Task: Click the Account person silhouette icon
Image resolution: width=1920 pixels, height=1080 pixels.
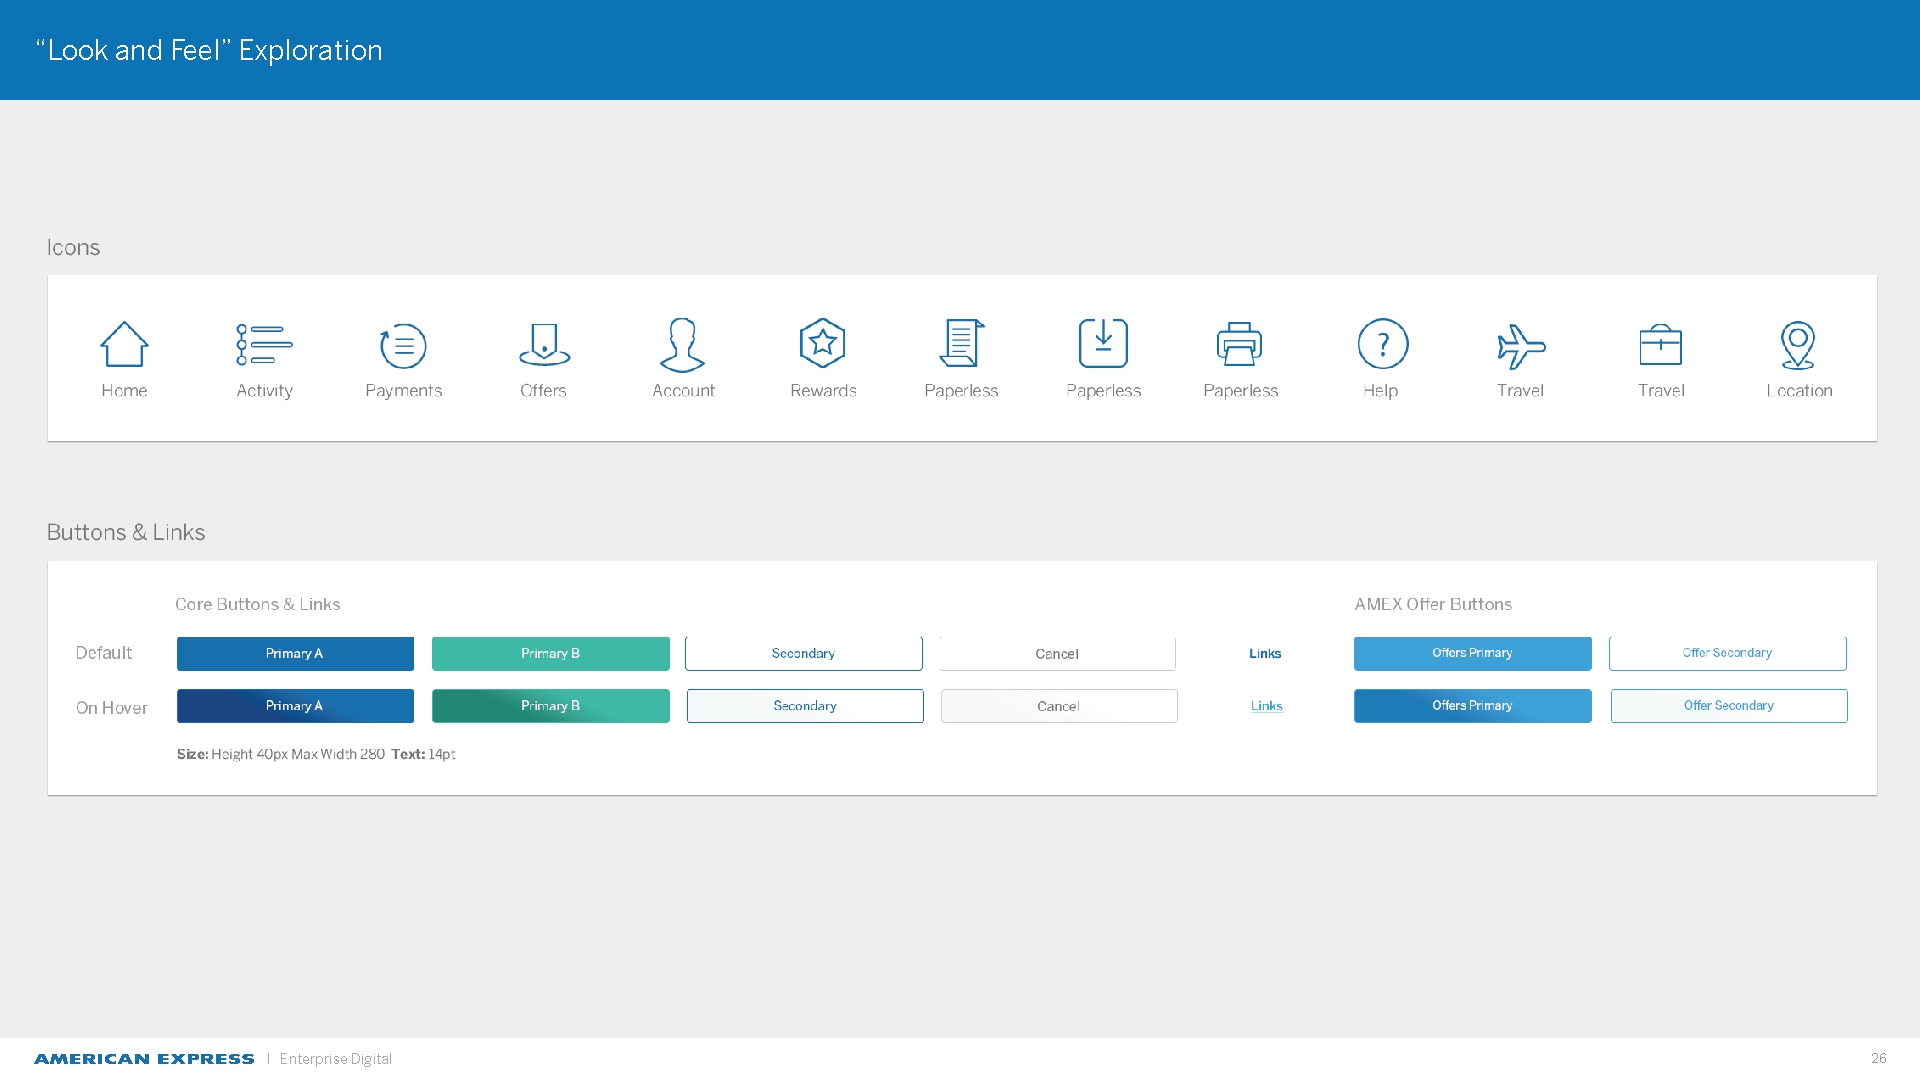Action: tap(683, 344)
